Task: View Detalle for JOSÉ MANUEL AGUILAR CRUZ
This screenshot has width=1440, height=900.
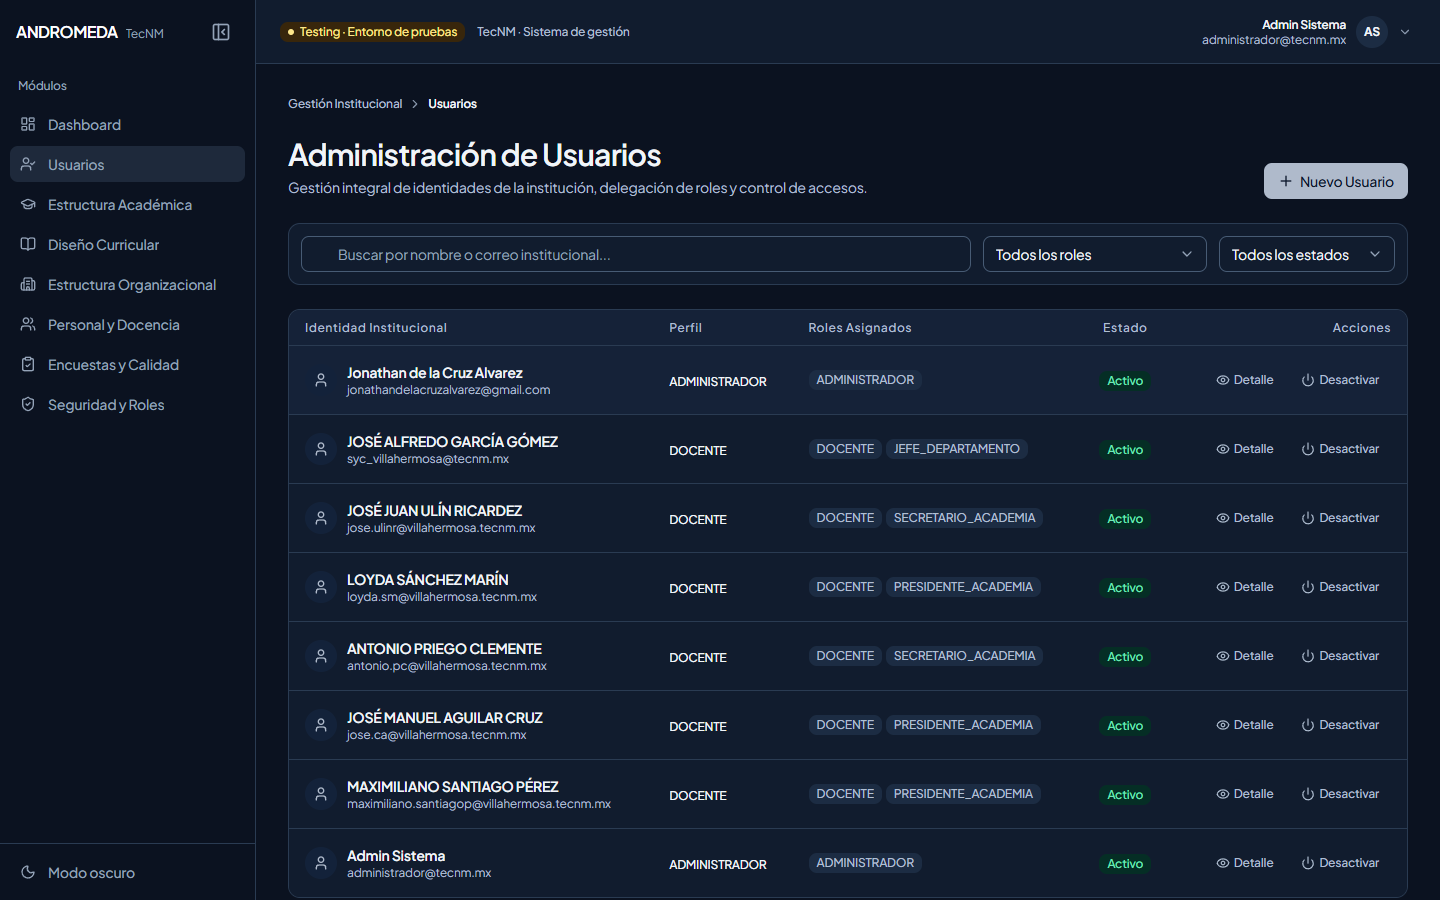Action: 1245,725
